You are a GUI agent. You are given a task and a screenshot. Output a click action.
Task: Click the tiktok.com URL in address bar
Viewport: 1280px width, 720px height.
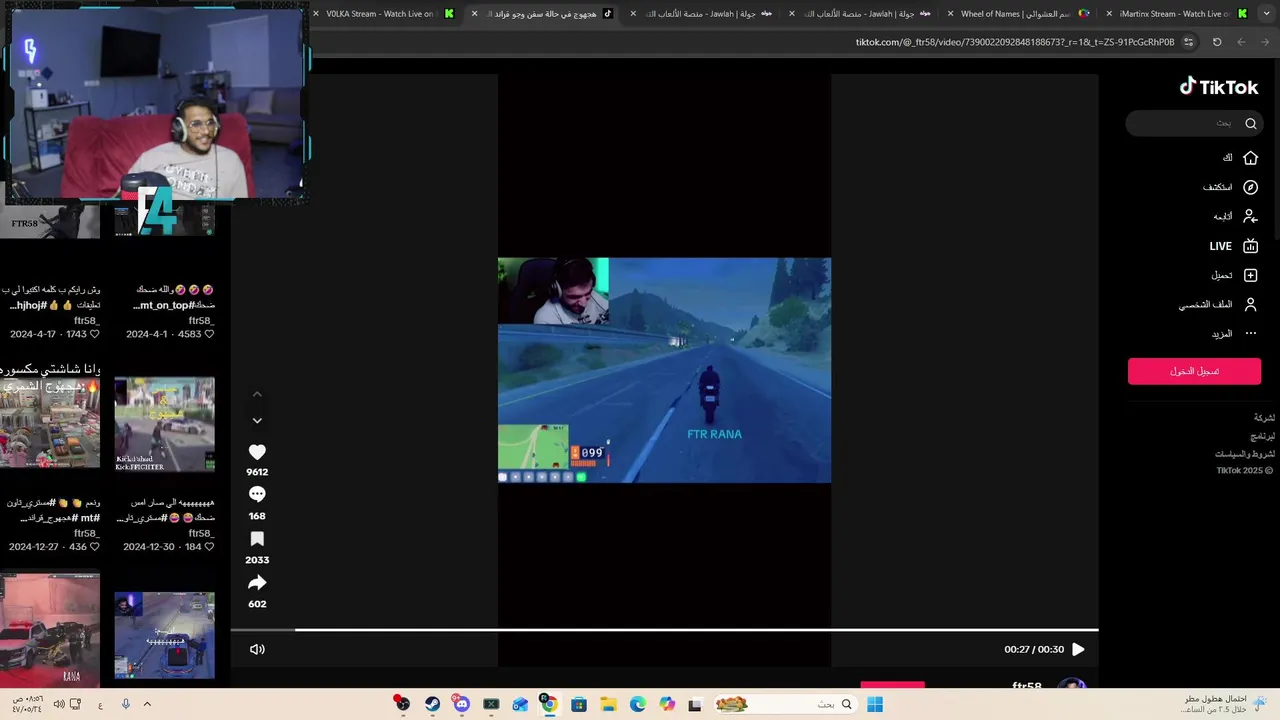pyautogui.click(x=1015, y=42)
